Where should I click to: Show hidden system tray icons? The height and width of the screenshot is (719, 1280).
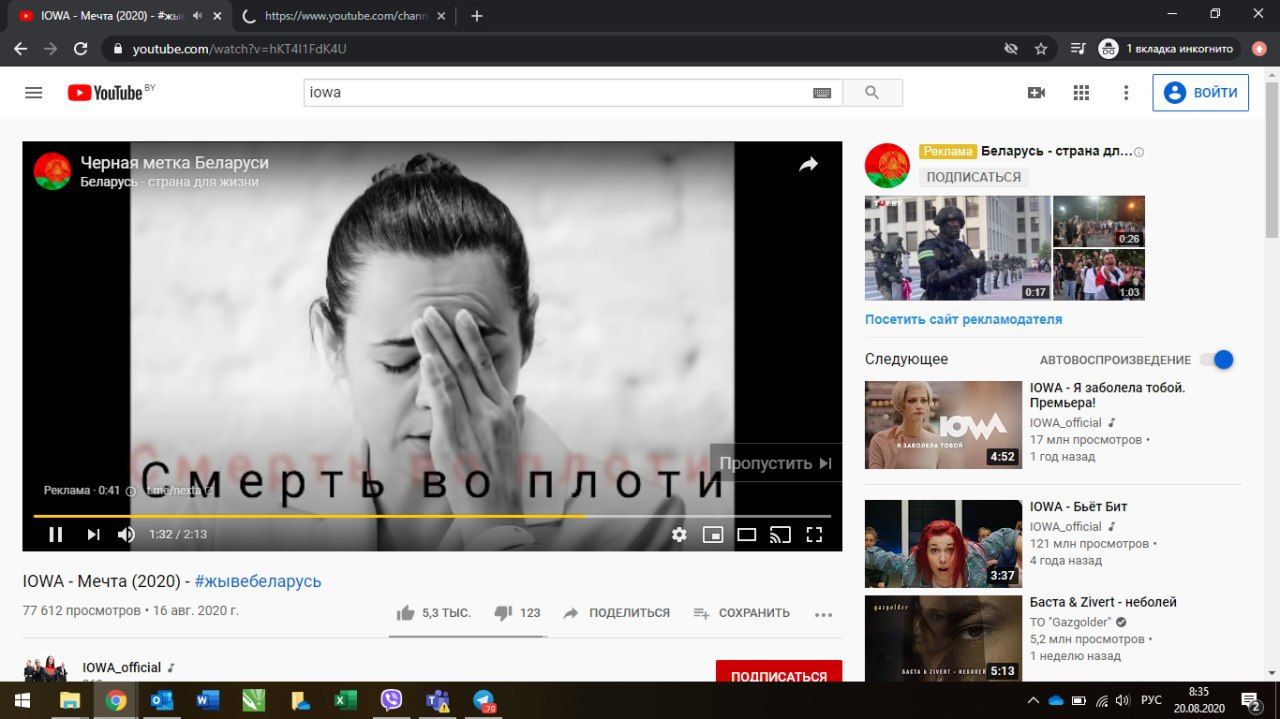coord(1034,700)
